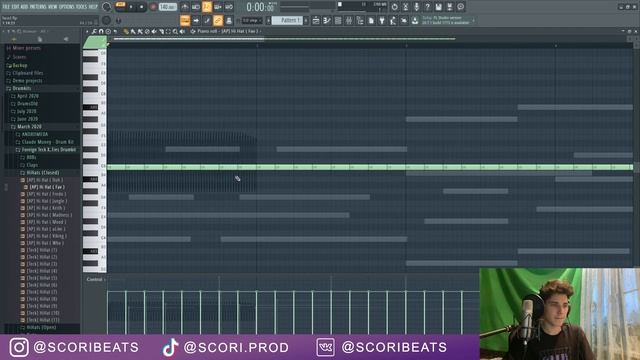Open piano roll wrench tools menu
This screenshot has height=360, width=640.
tap(94, 31)
